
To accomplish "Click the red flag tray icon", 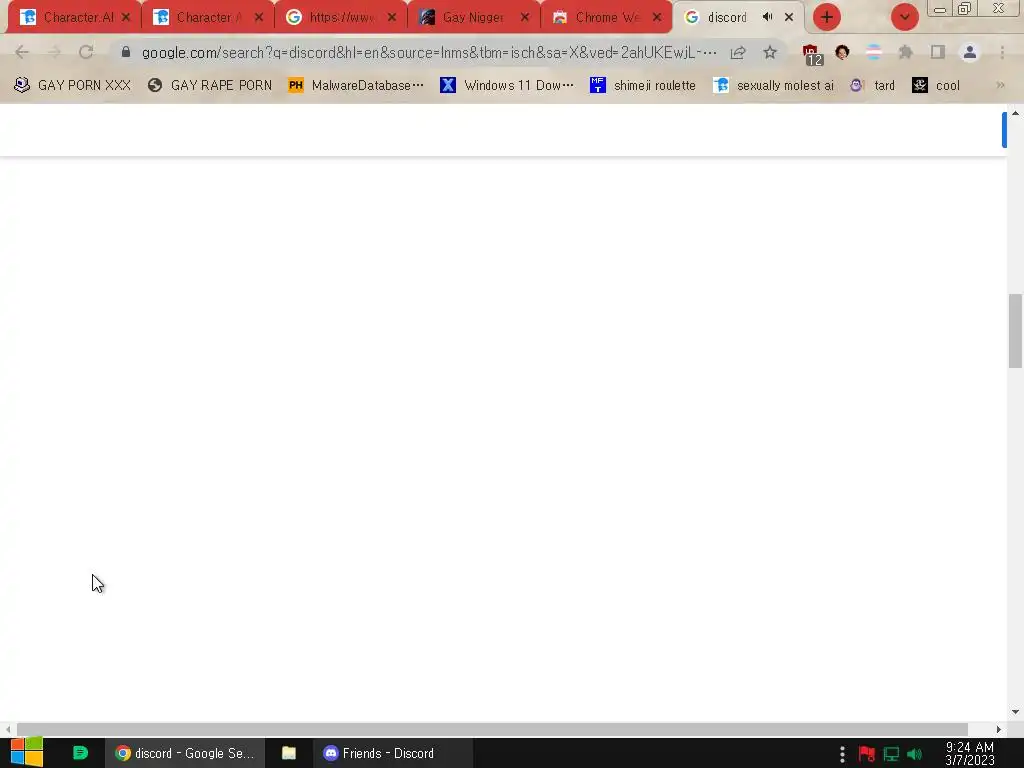I will click(867, 754).
